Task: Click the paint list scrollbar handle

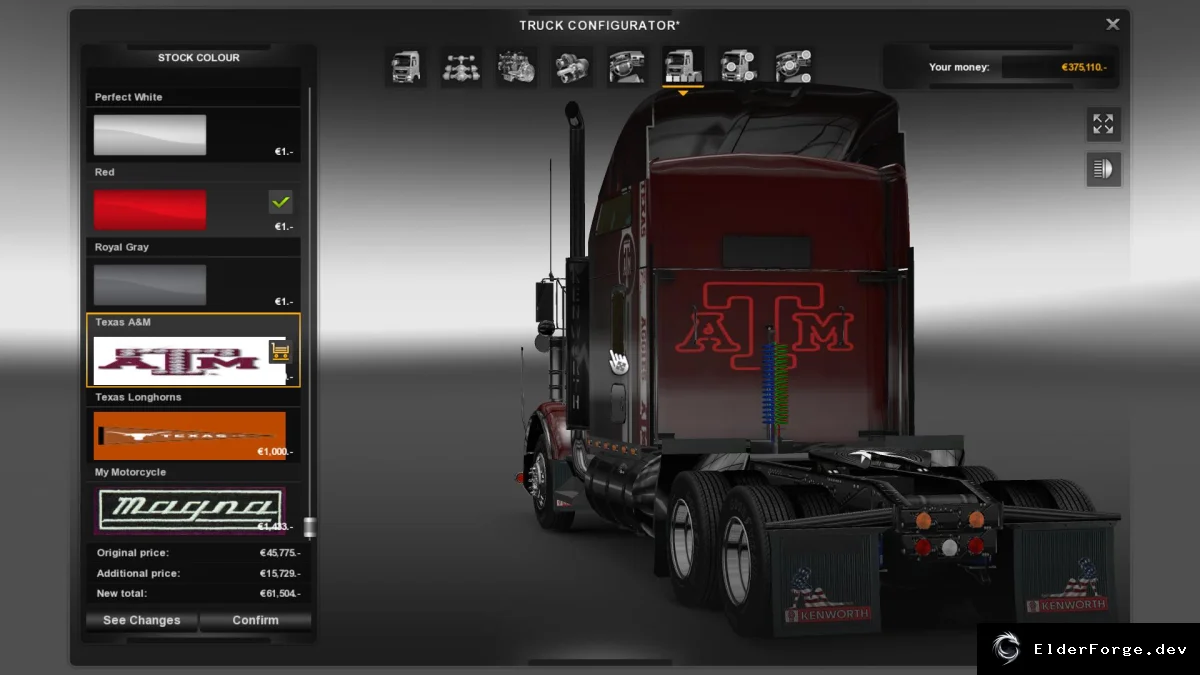Action: click(310, 527)
